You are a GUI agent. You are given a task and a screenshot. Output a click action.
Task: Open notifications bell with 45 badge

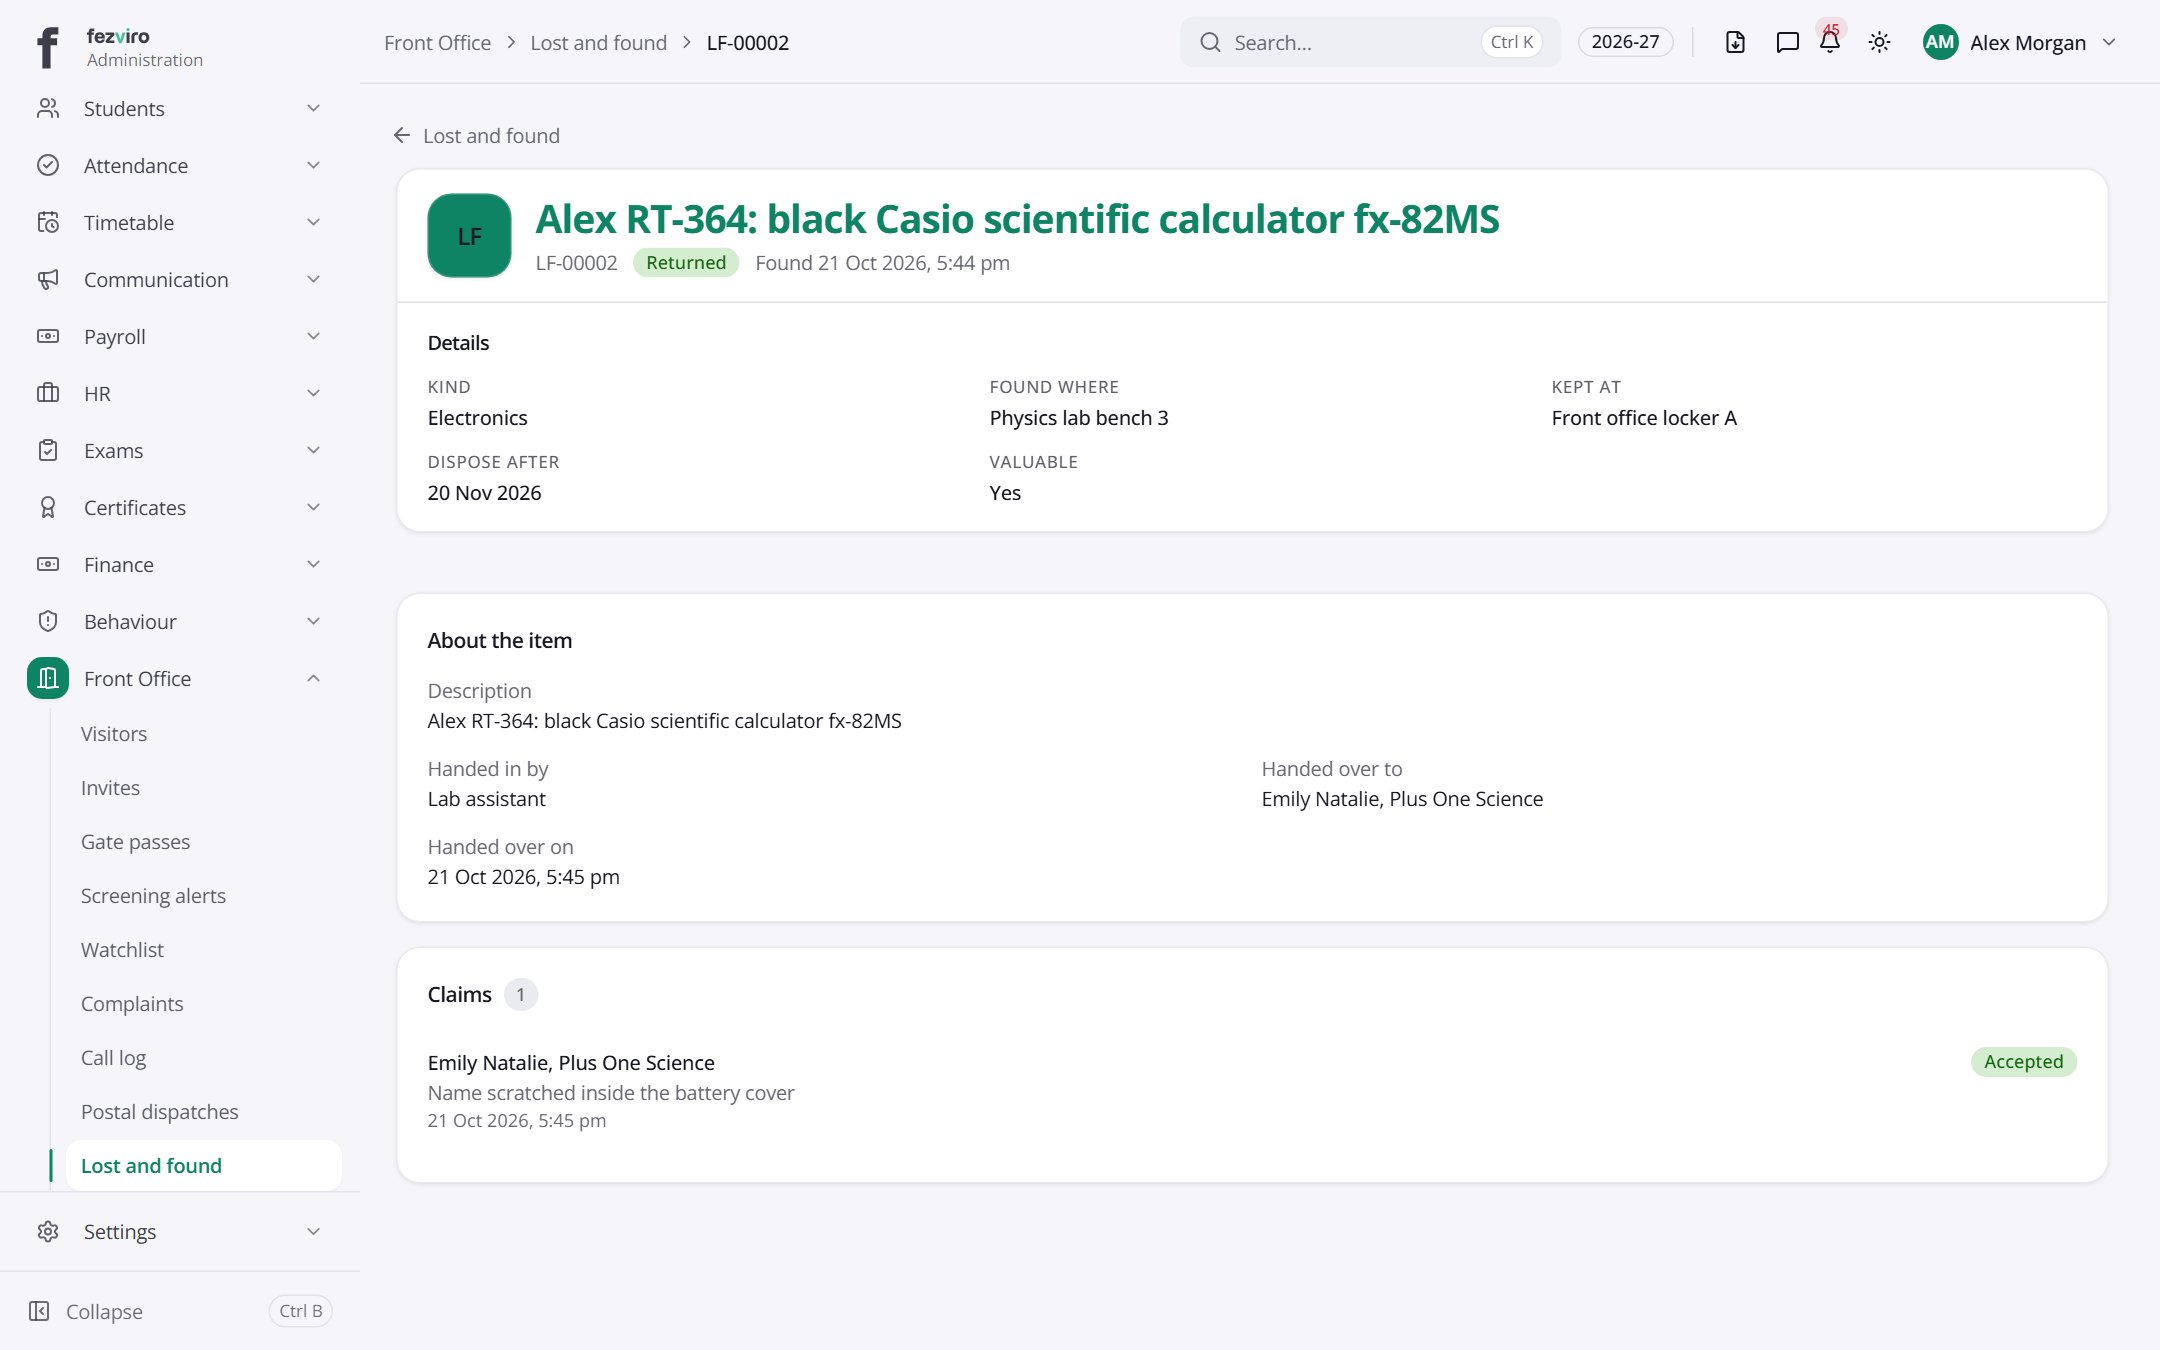(1830, 40)
